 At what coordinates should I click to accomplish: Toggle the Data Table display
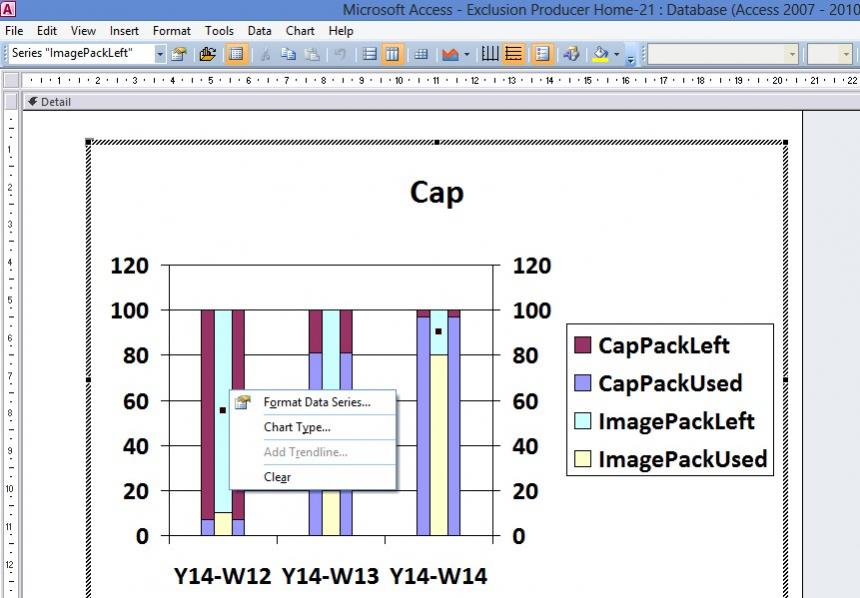421,54
